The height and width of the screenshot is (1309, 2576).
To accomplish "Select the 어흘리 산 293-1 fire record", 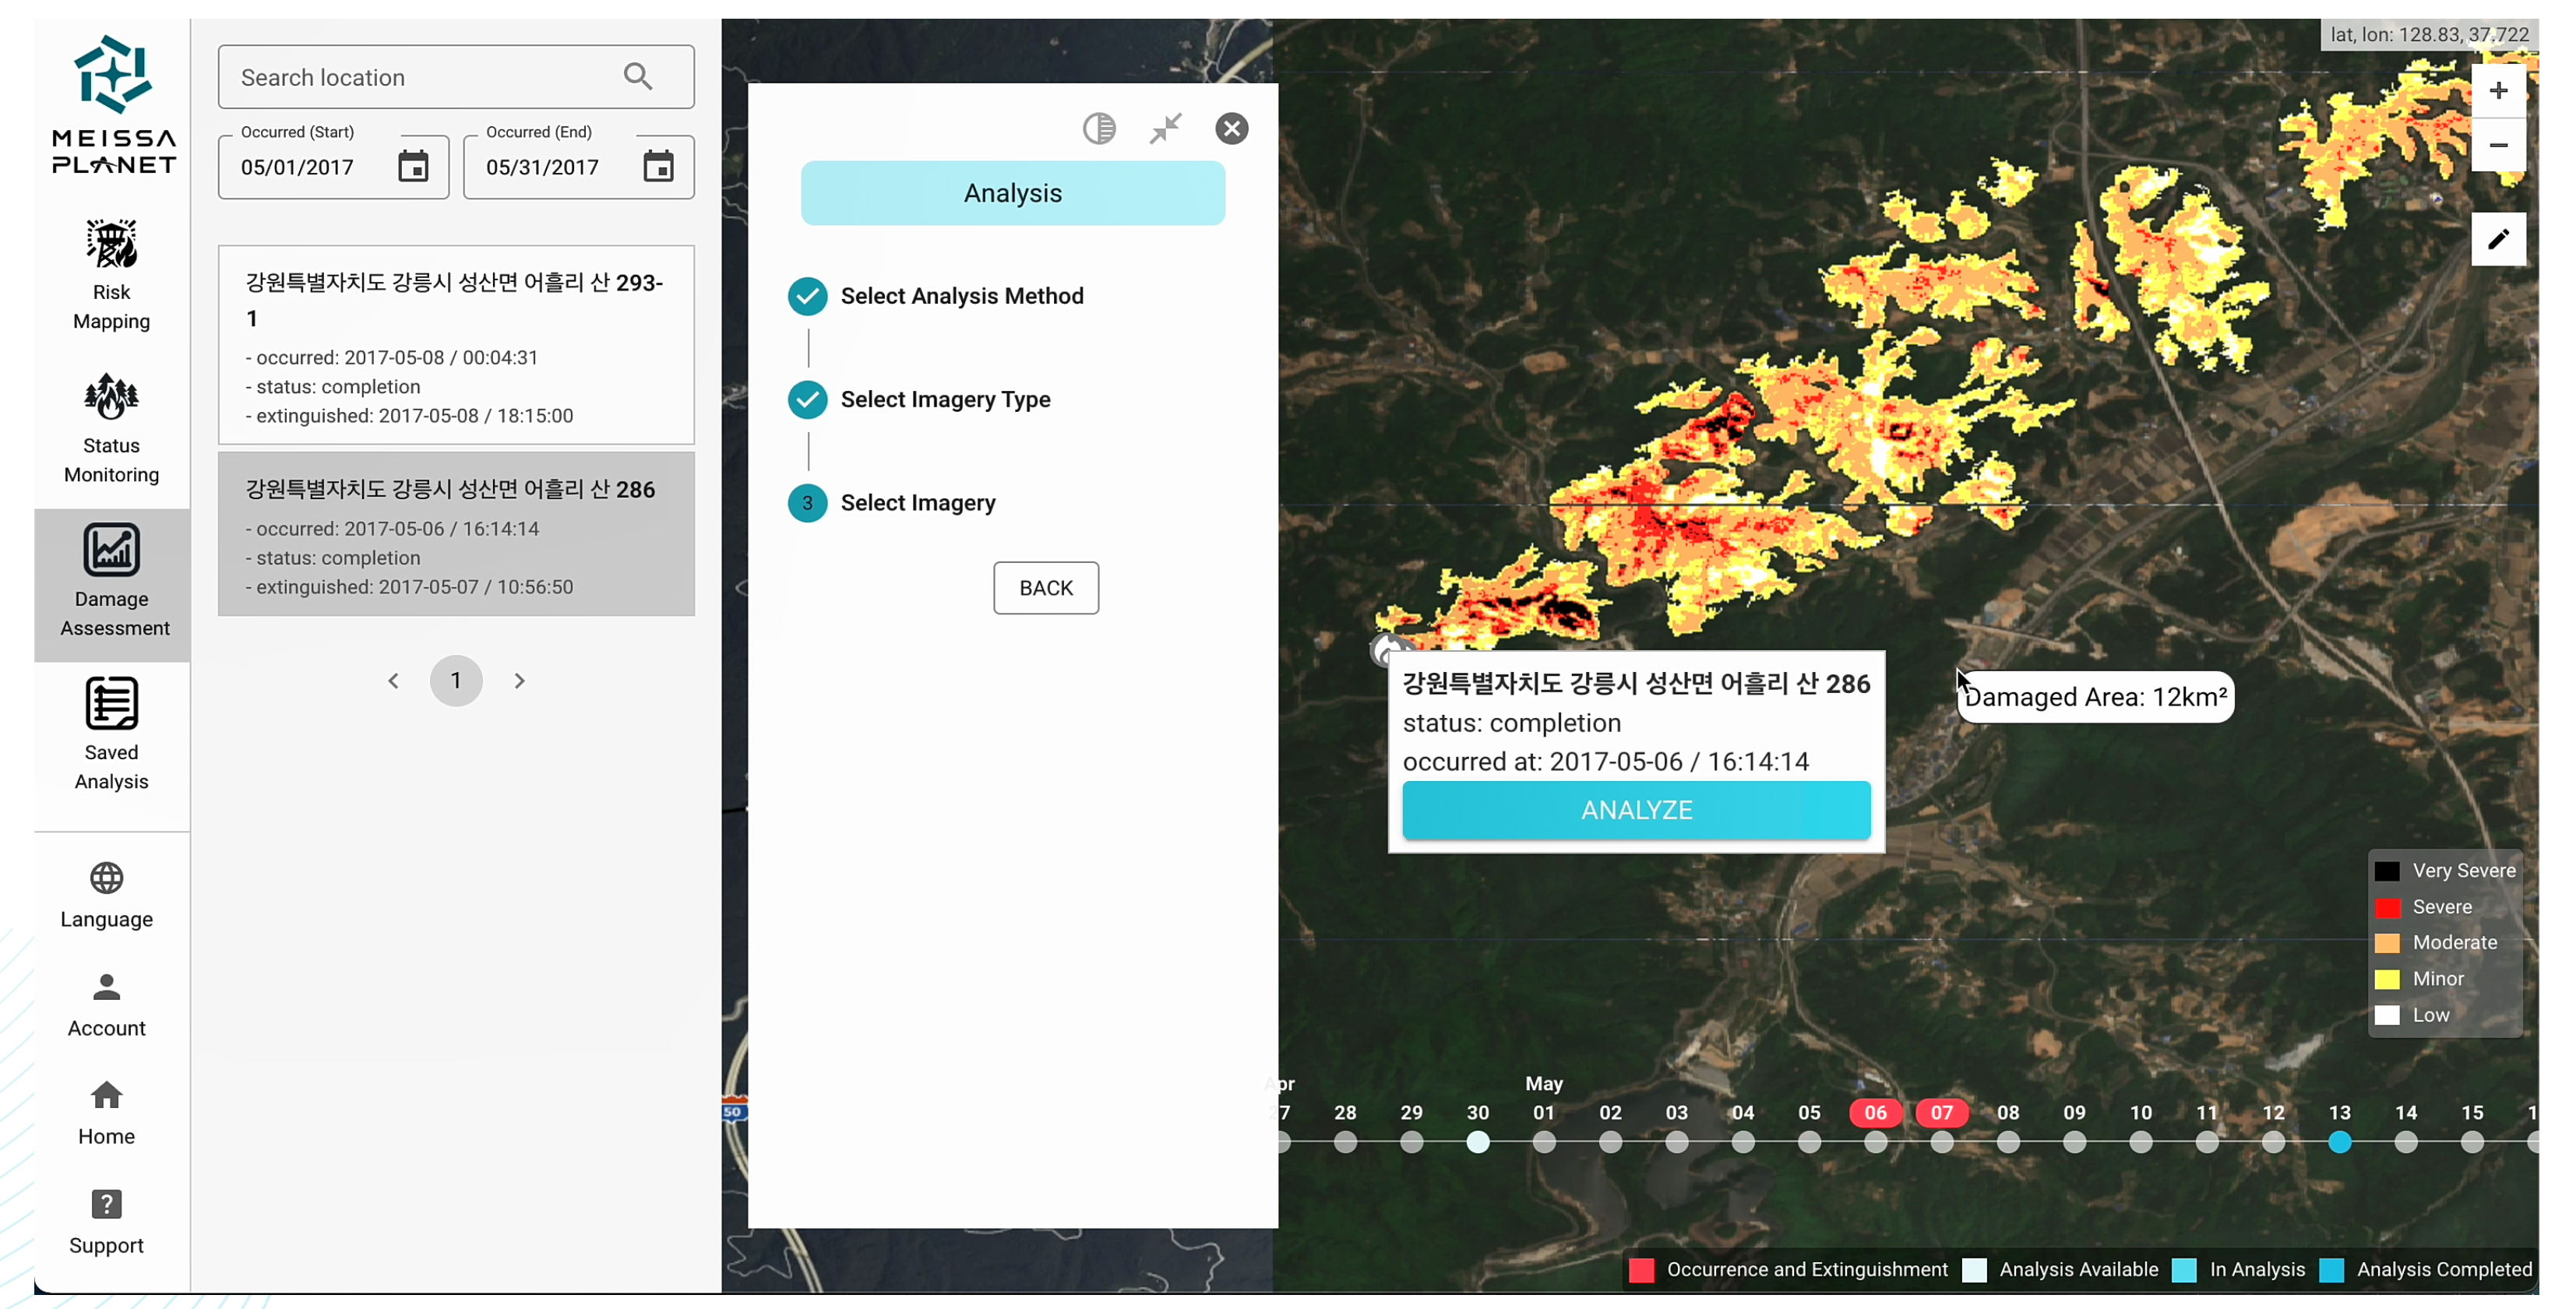I will coord(455,345).
